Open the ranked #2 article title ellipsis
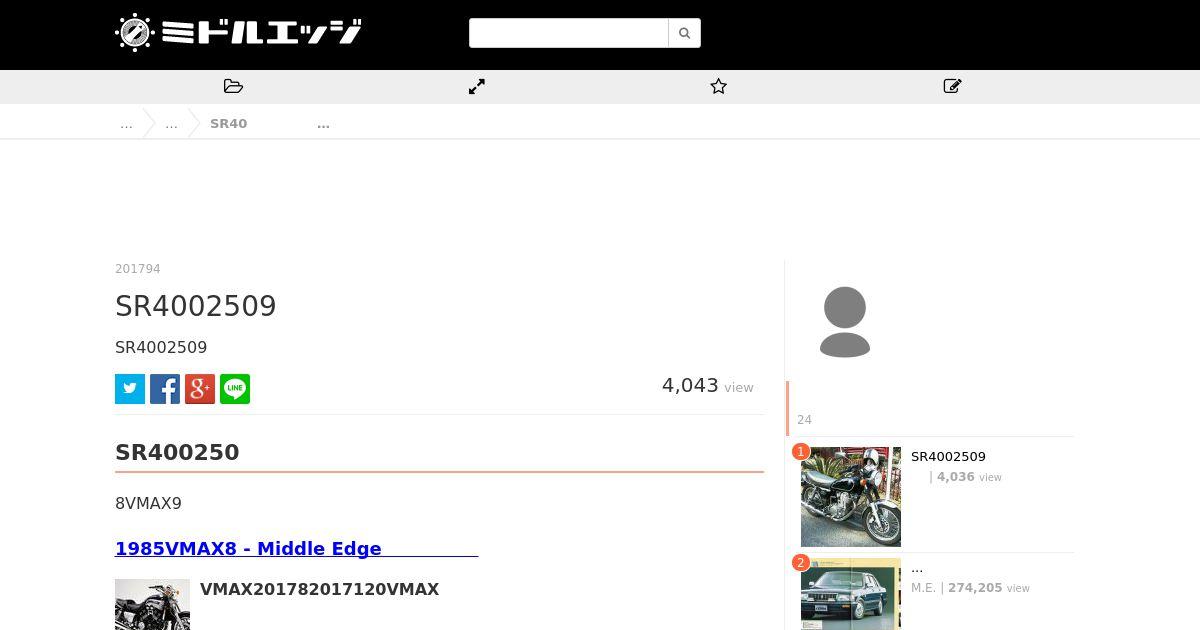 click(x=917, y=568)
